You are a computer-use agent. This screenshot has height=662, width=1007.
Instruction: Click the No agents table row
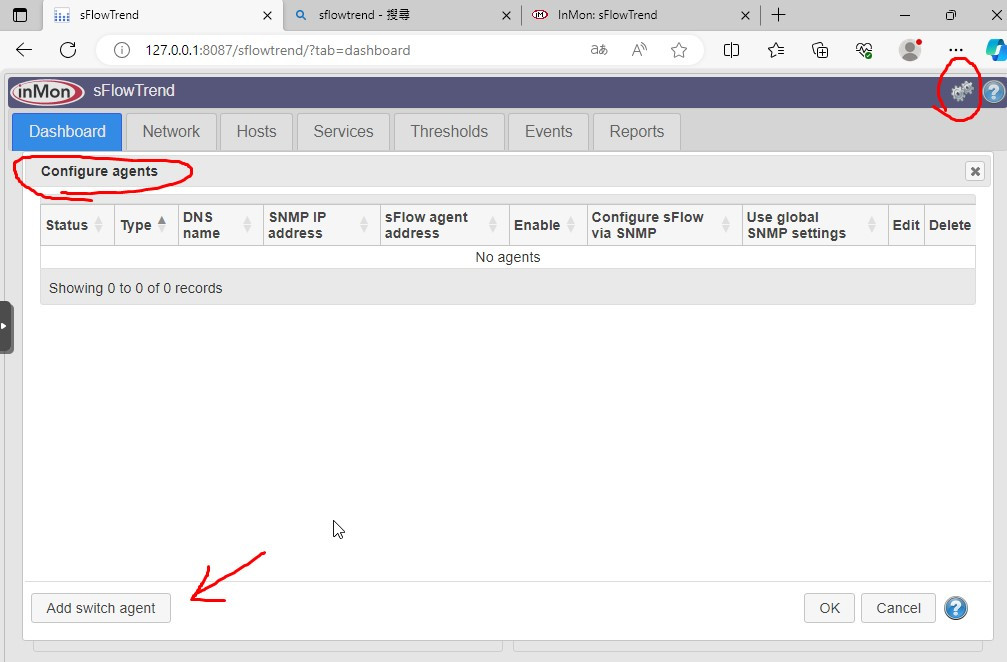508,257
